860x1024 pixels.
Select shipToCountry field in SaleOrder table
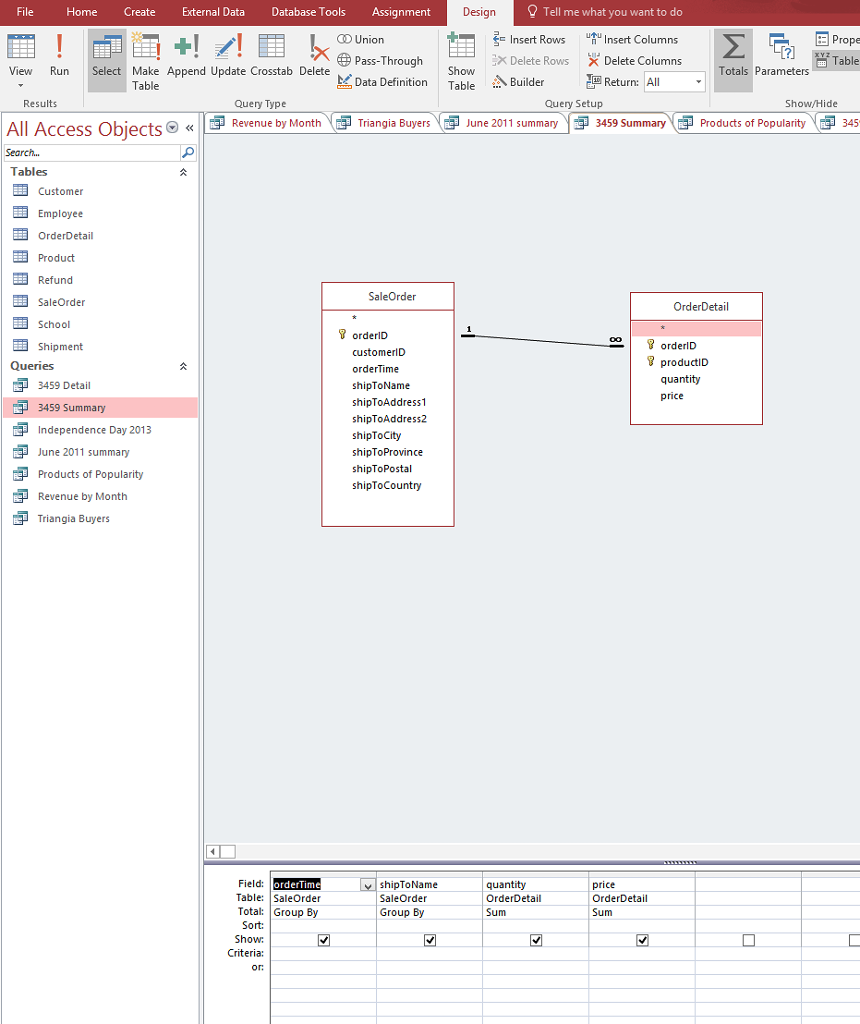pyautogui.click(x=387, y=485)
